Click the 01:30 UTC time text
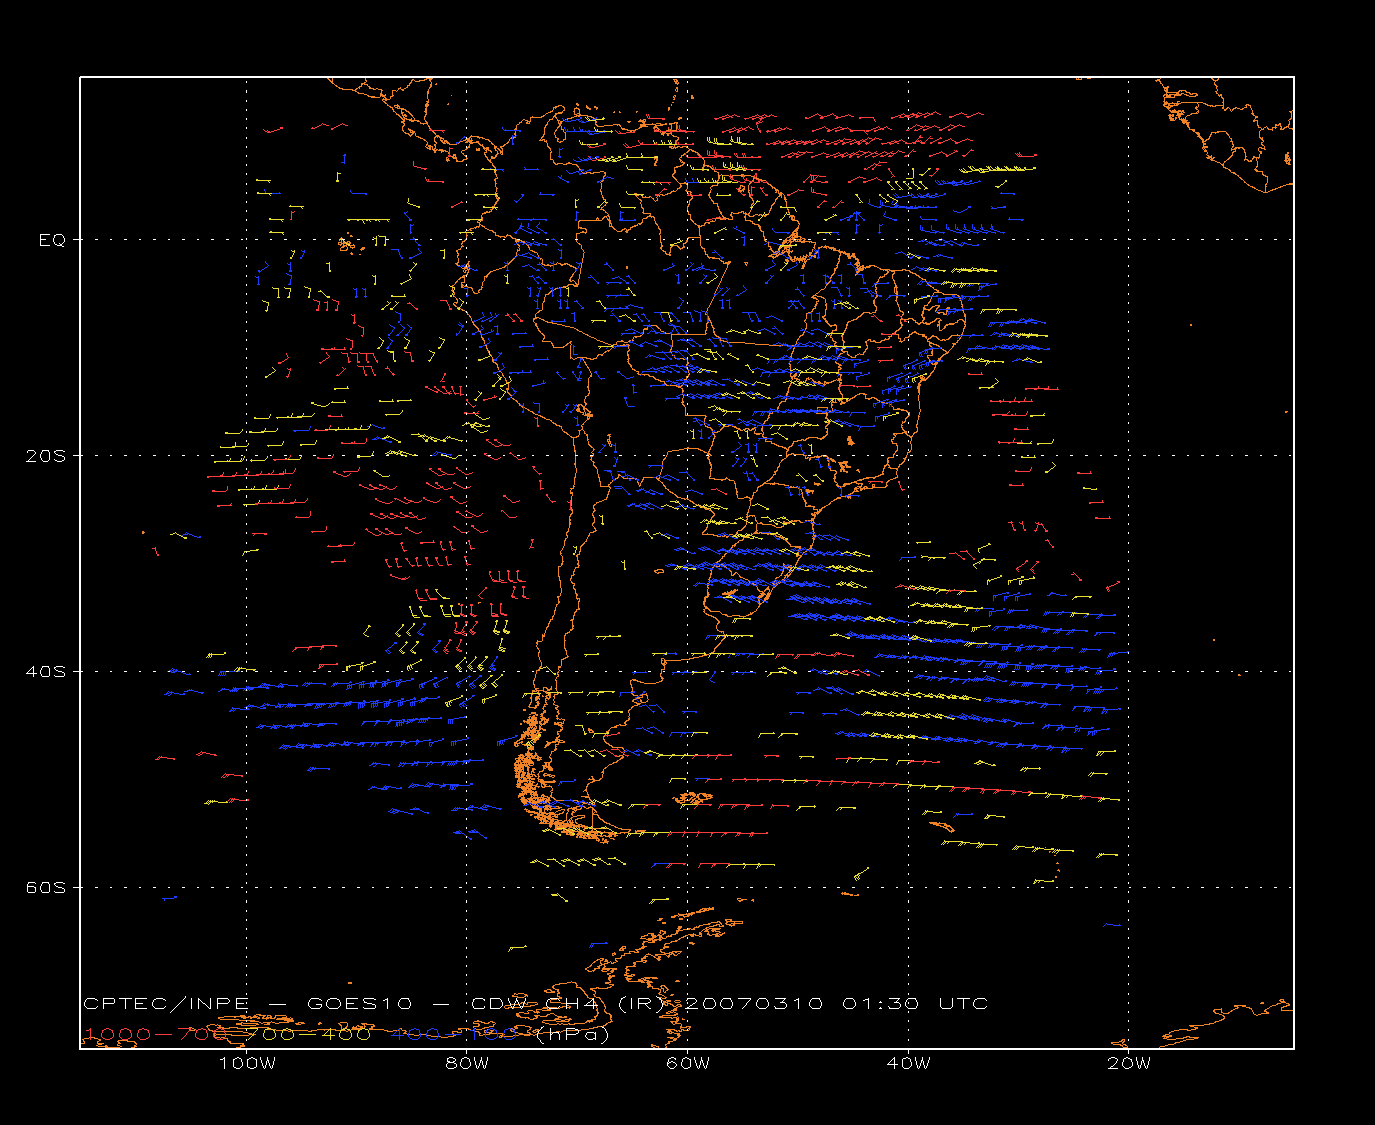This screenshot has height=1125, width=1375. point(915,1004)
